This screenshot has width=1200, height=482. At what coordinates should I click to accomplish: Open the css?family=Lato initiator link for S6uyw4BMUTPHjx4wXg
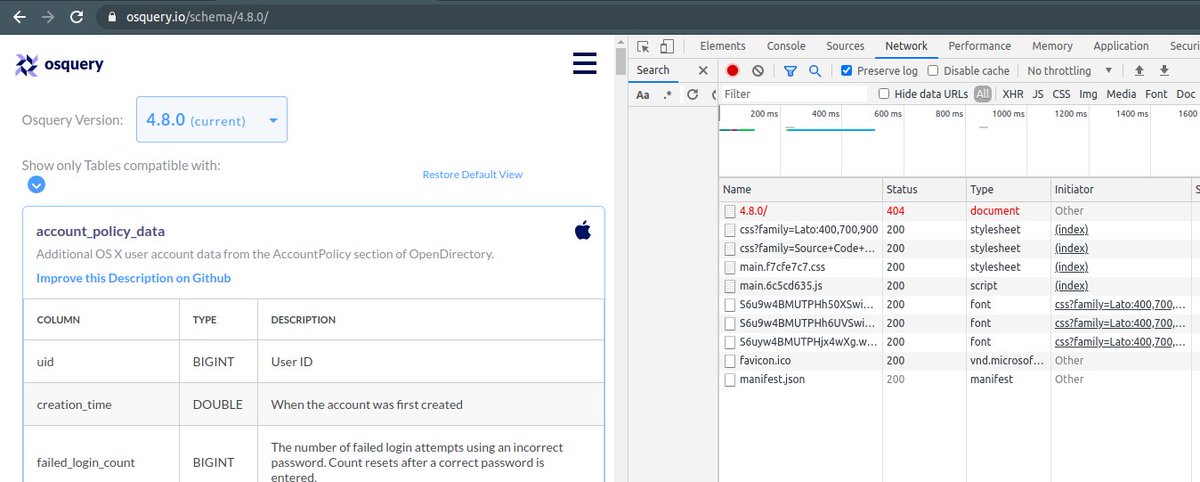pos(1119,342)
